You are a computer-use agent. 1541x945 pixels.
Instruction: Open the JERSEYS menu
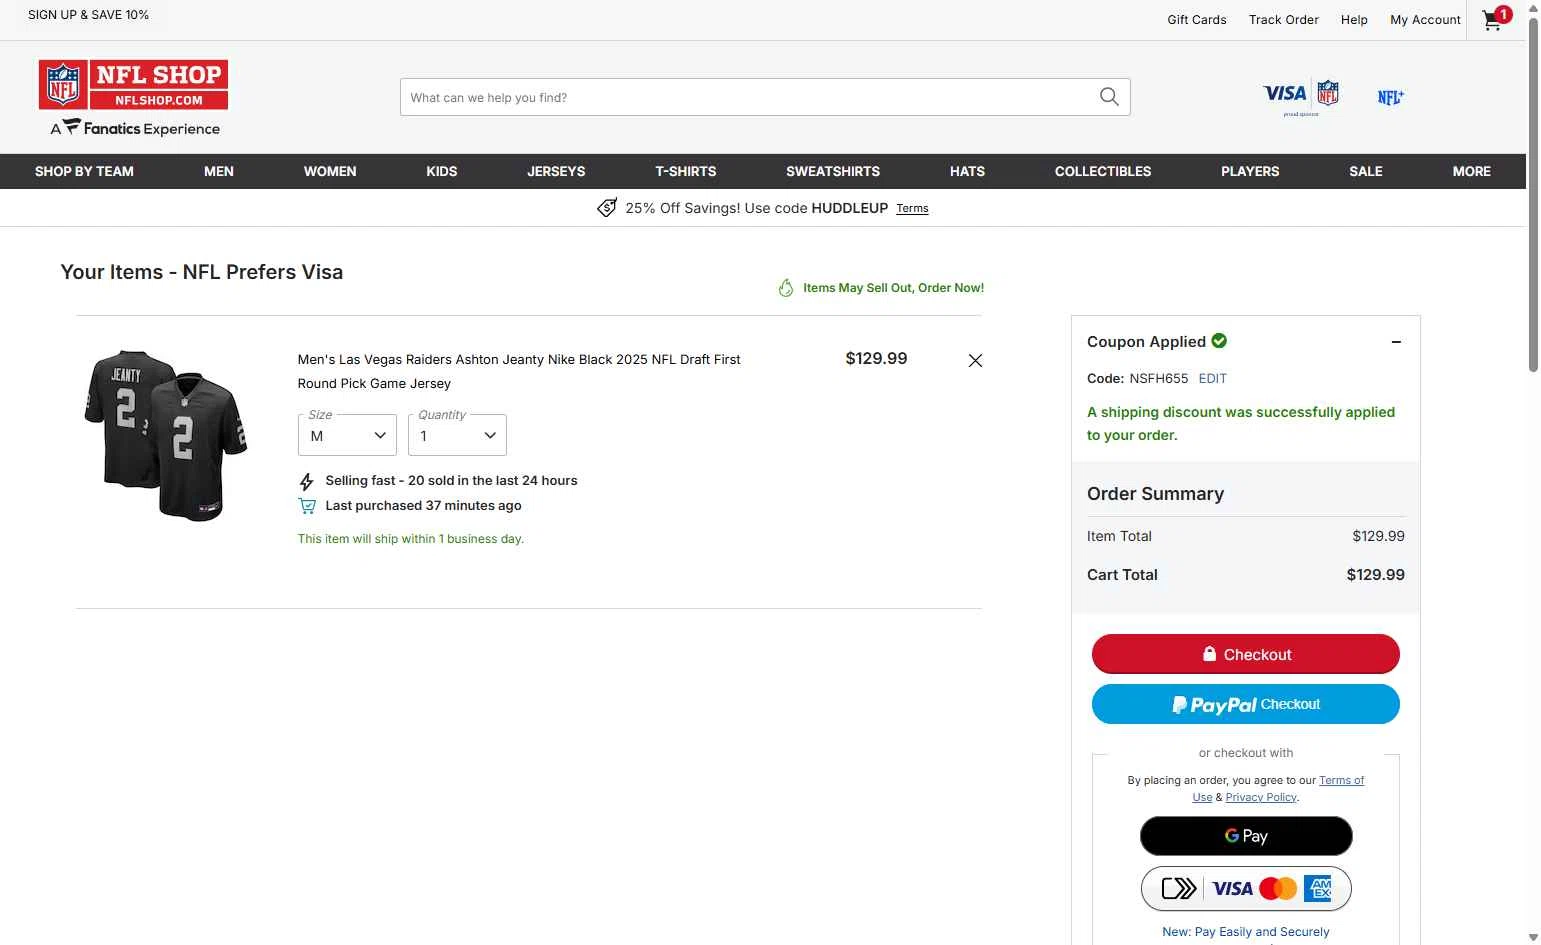[x=556, y=171]
